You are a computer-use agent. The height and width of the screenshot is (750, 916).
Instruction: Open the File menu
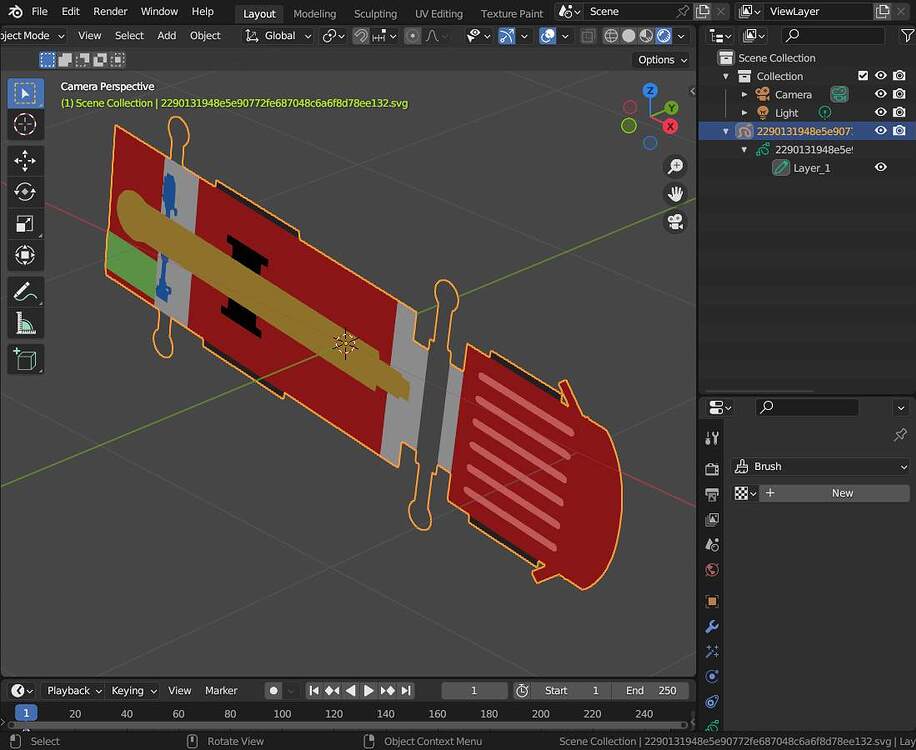coord(40,11)
